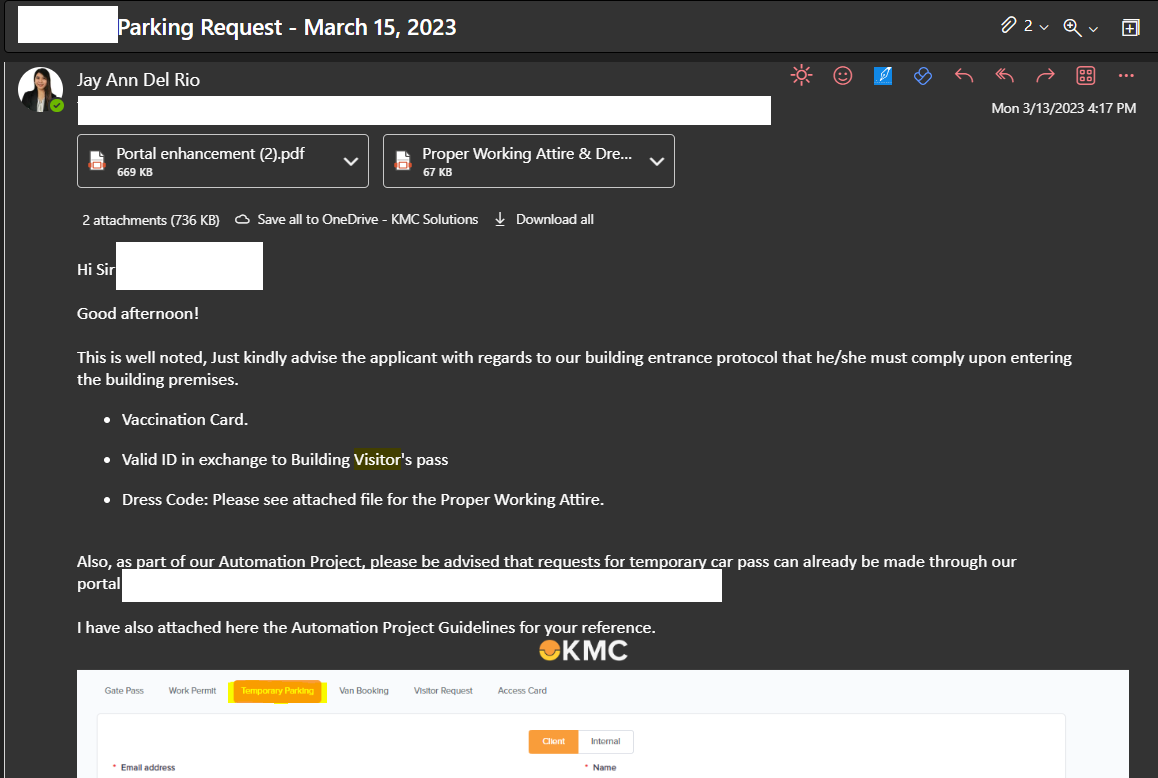Screen dimensions: 1158x778
Task: Select Work Permit tab in portal image
Action: click(192, 691)
